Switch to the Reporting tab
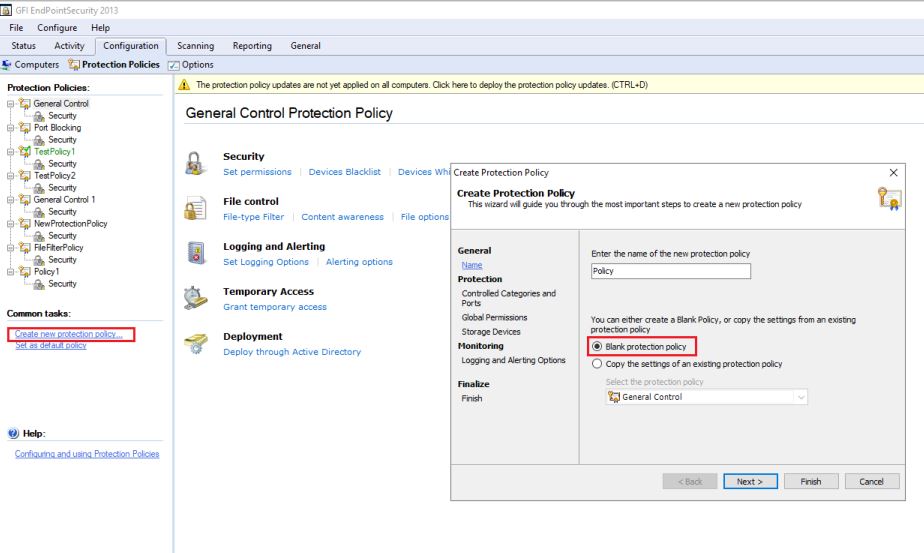The width and height of the screenshot is (924, 553). click(x=252, y=46)
